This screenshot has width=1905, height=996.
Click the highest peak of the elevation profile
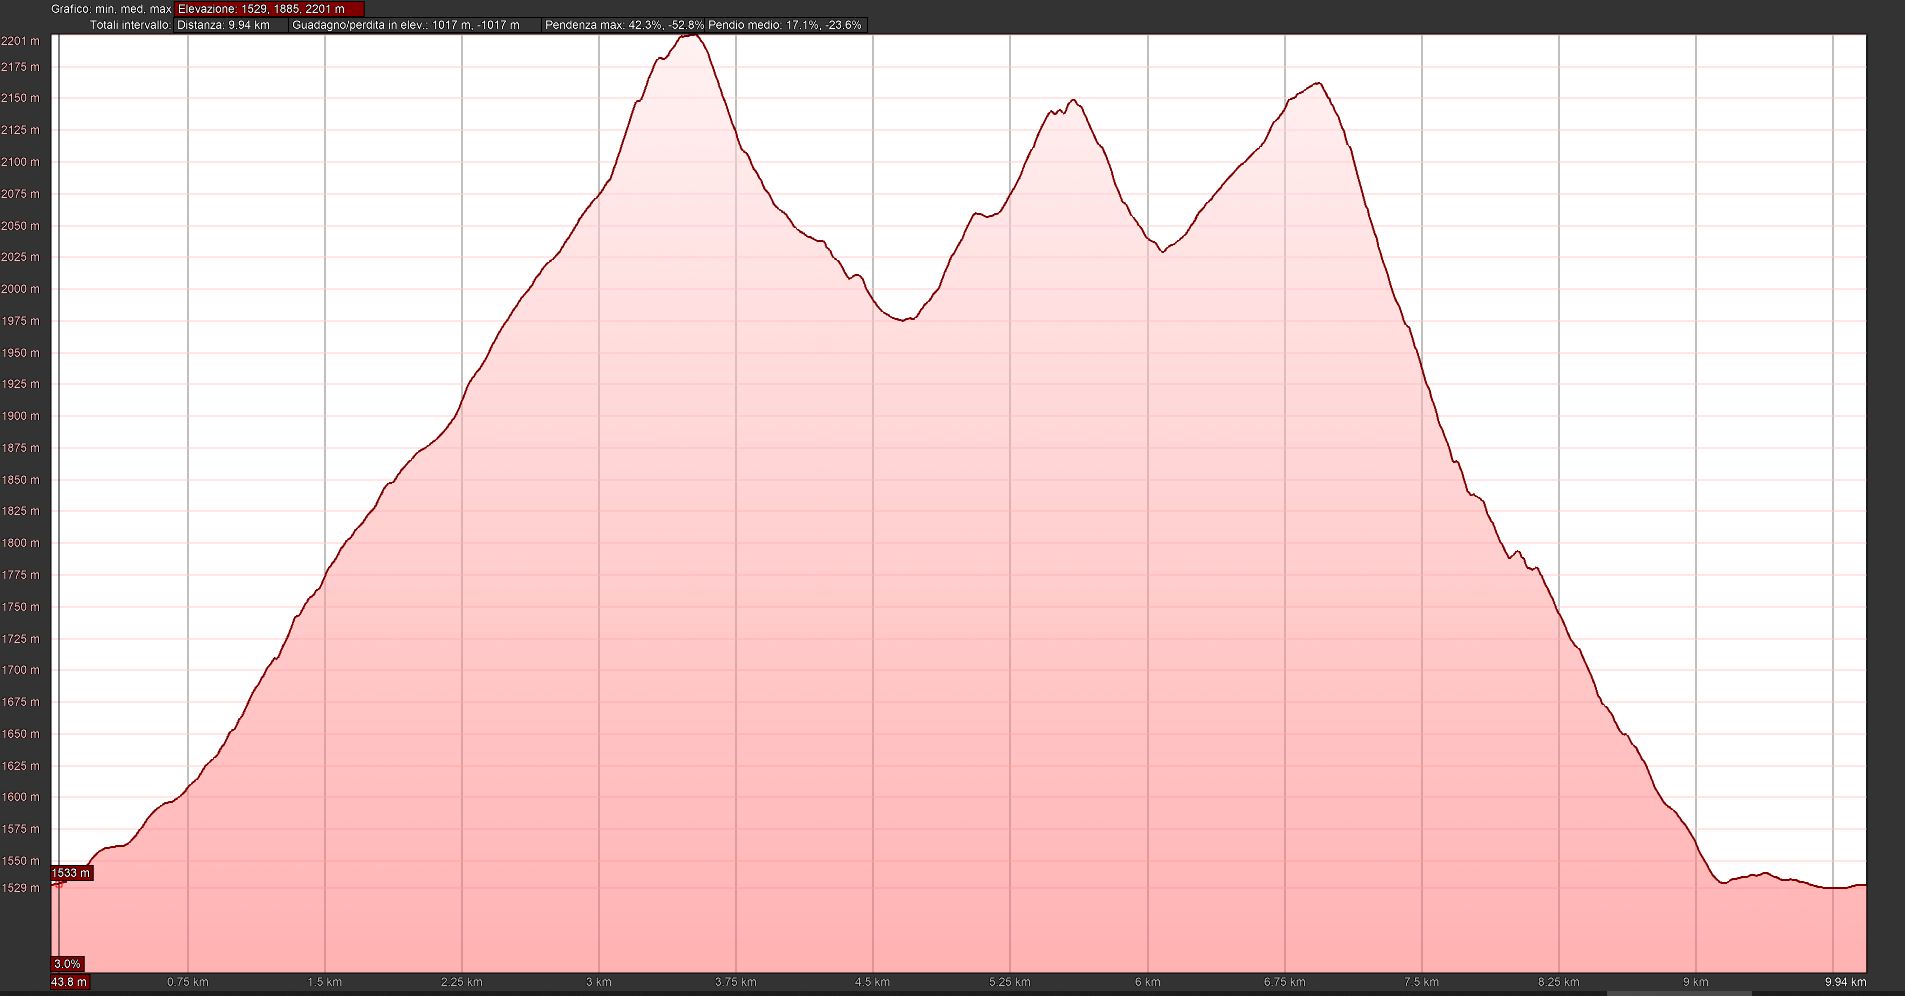pyautogui.click(x=692, y=36)
